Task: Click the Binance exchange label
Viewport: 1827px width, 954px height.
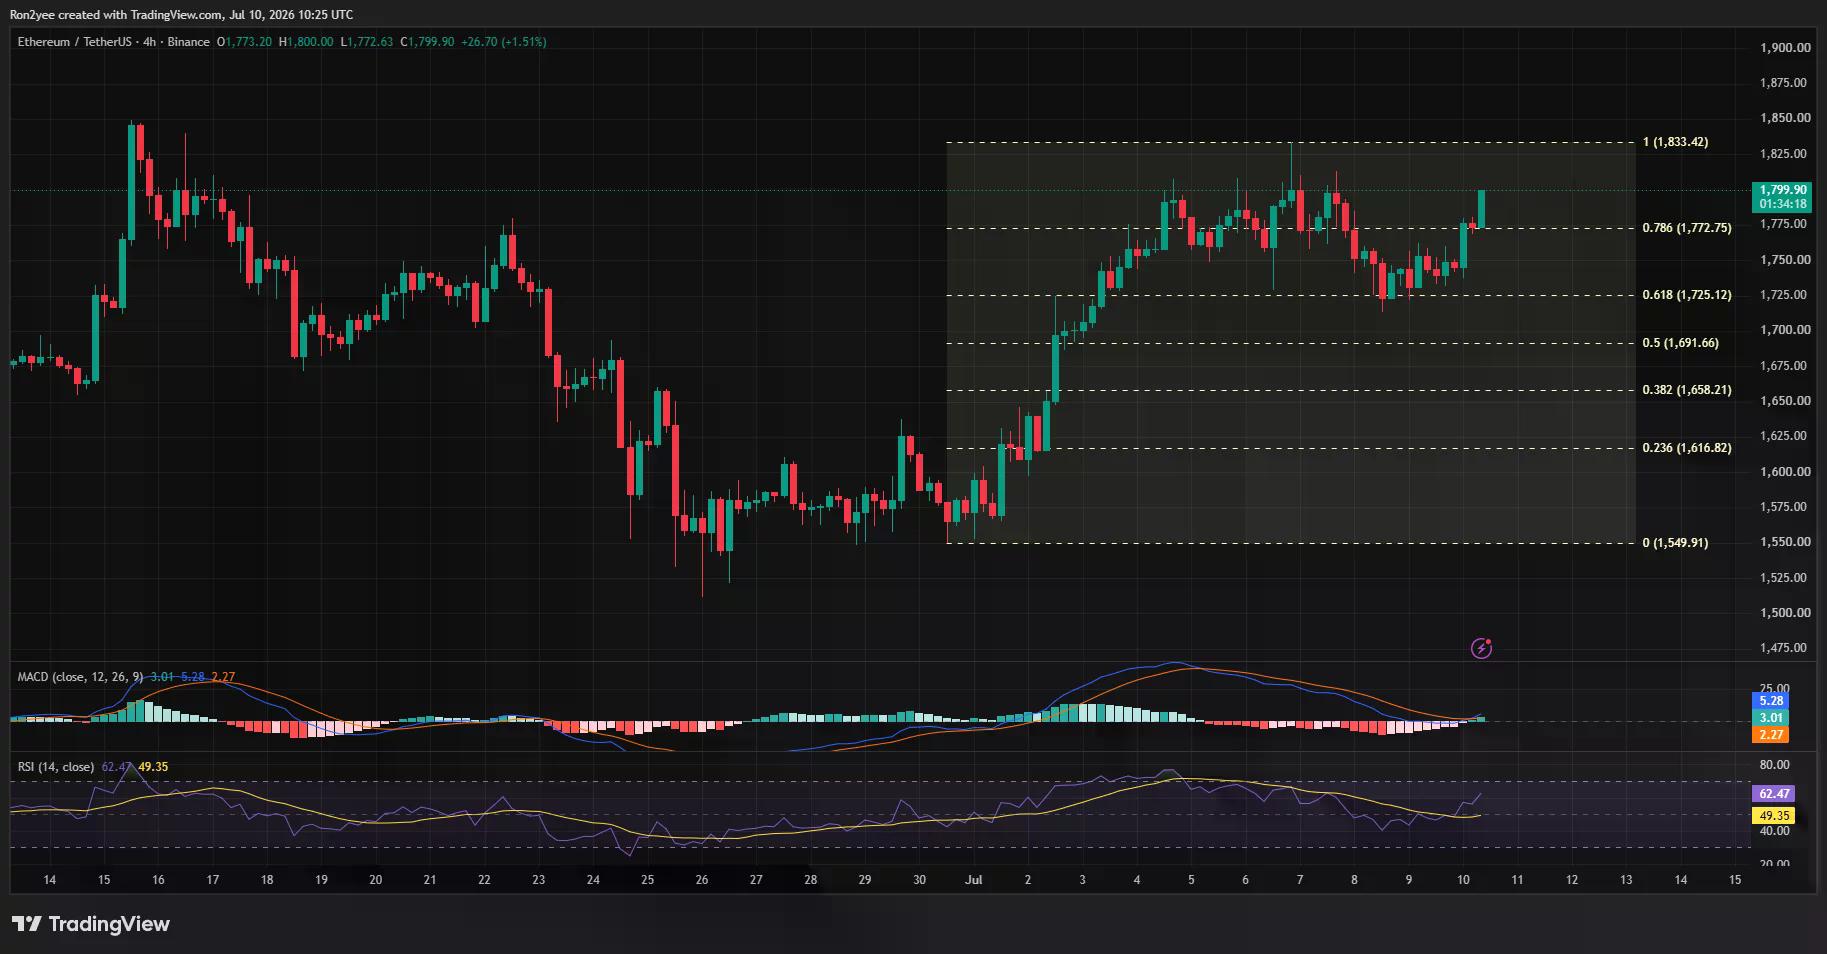Action: tap(189, 42)
